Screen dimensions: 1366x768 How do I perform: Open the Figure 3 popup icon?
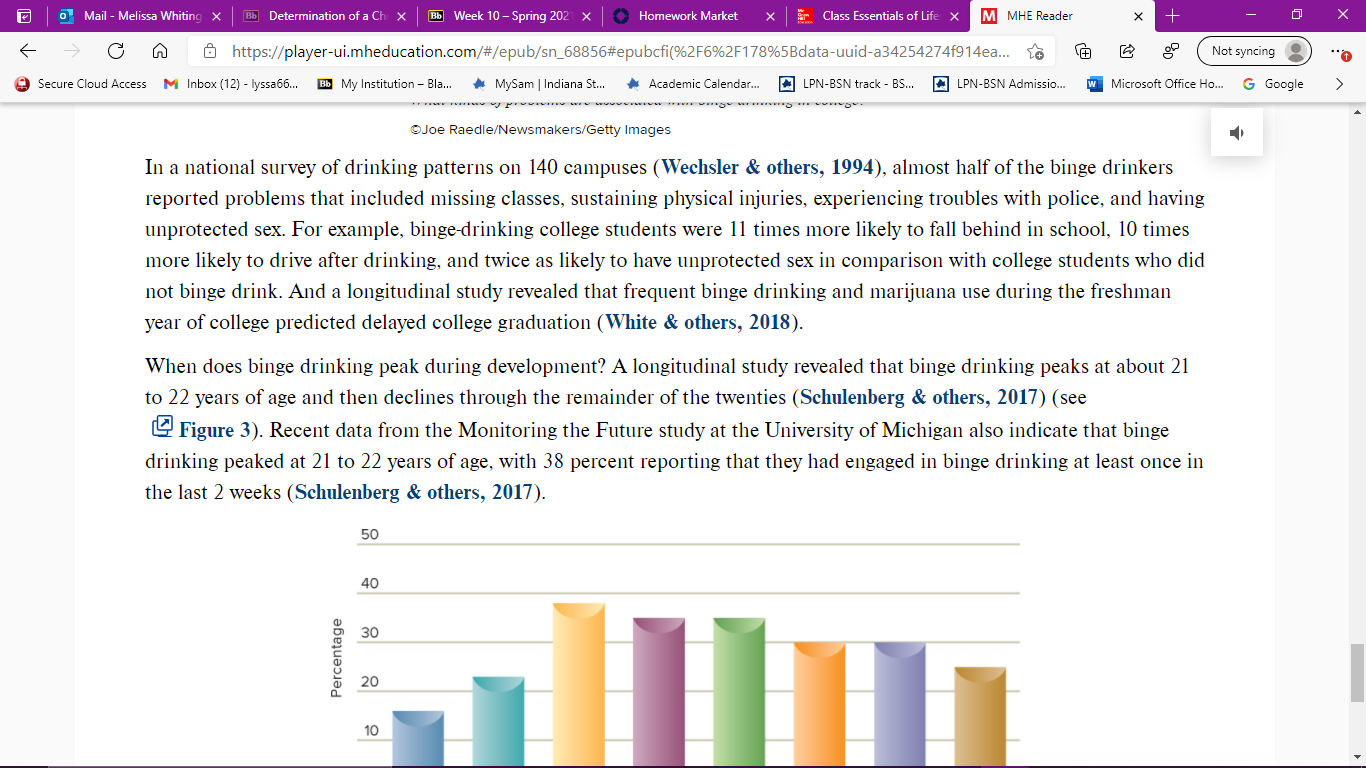tap(162, 427)
